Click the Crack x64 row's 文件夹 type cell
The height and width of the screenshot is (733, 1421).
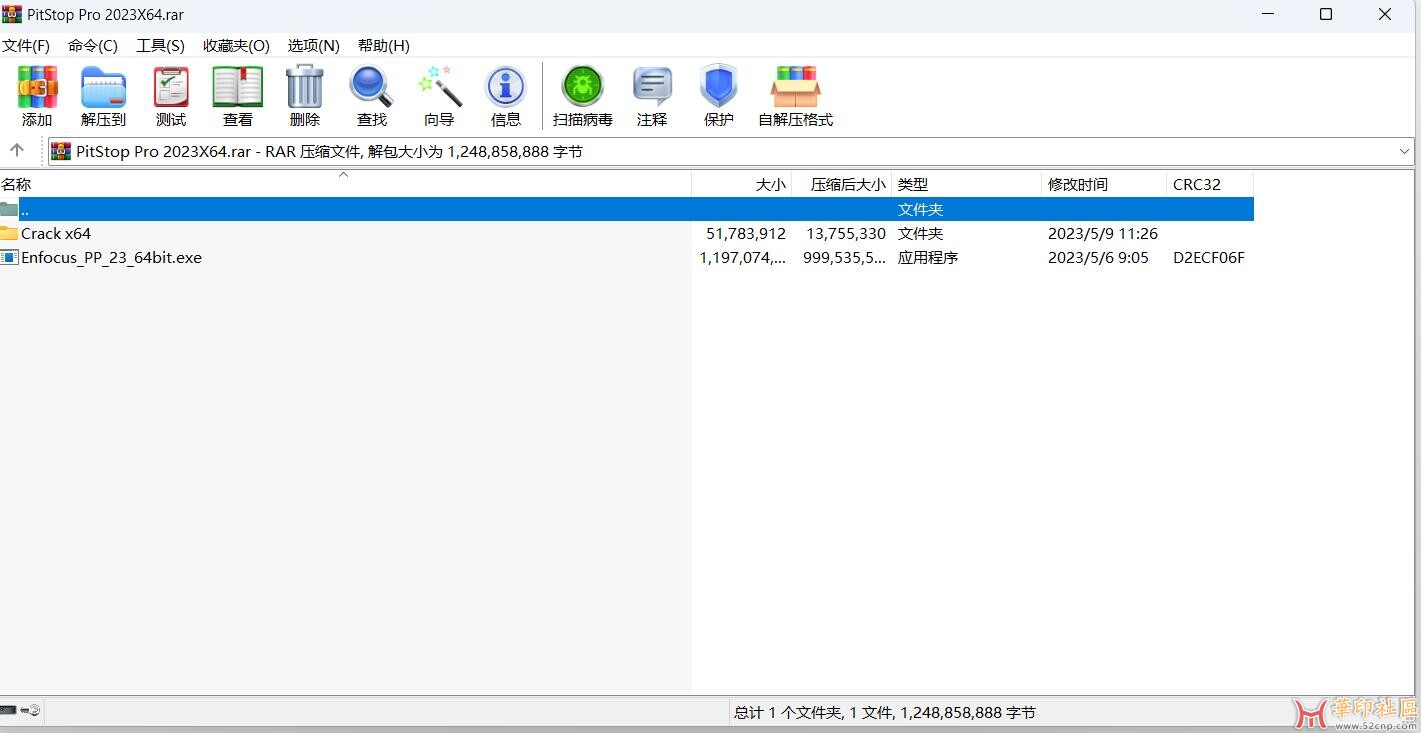921,233
